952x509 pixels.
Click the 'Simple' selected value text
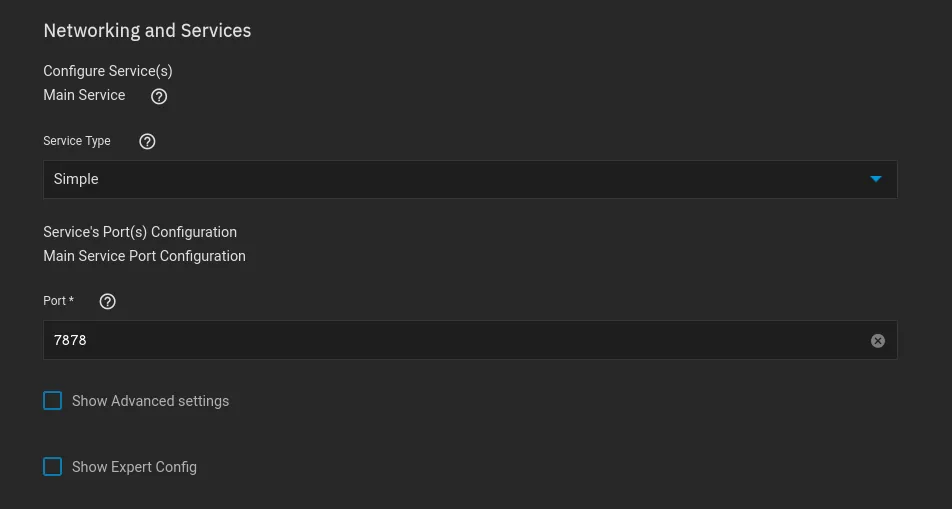pos(76,179)
